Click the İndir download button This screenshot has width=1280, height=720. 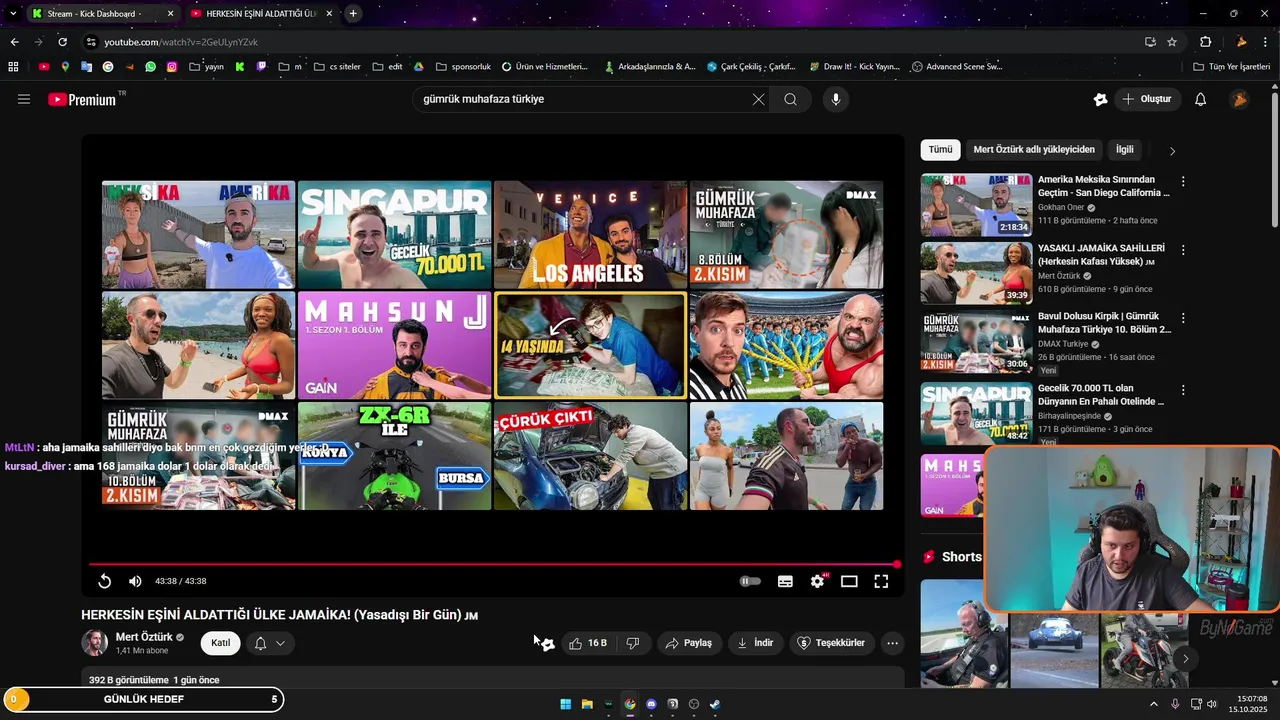pos(755,643)
